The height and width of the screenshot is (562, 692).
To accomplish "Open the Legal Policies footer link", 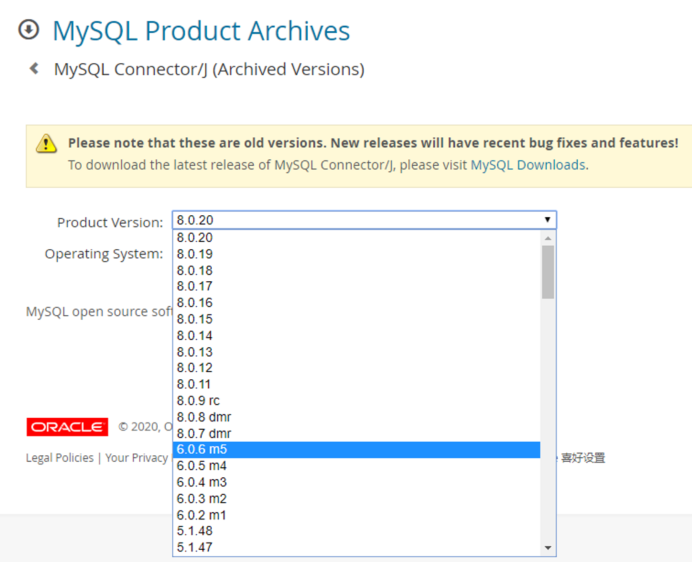I will (59, 458).
